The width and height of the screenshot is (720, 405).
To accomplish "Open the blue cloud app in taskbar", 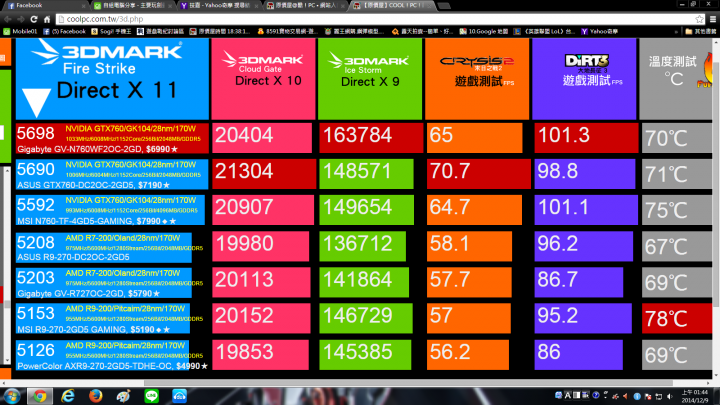I will click(180, 396).
